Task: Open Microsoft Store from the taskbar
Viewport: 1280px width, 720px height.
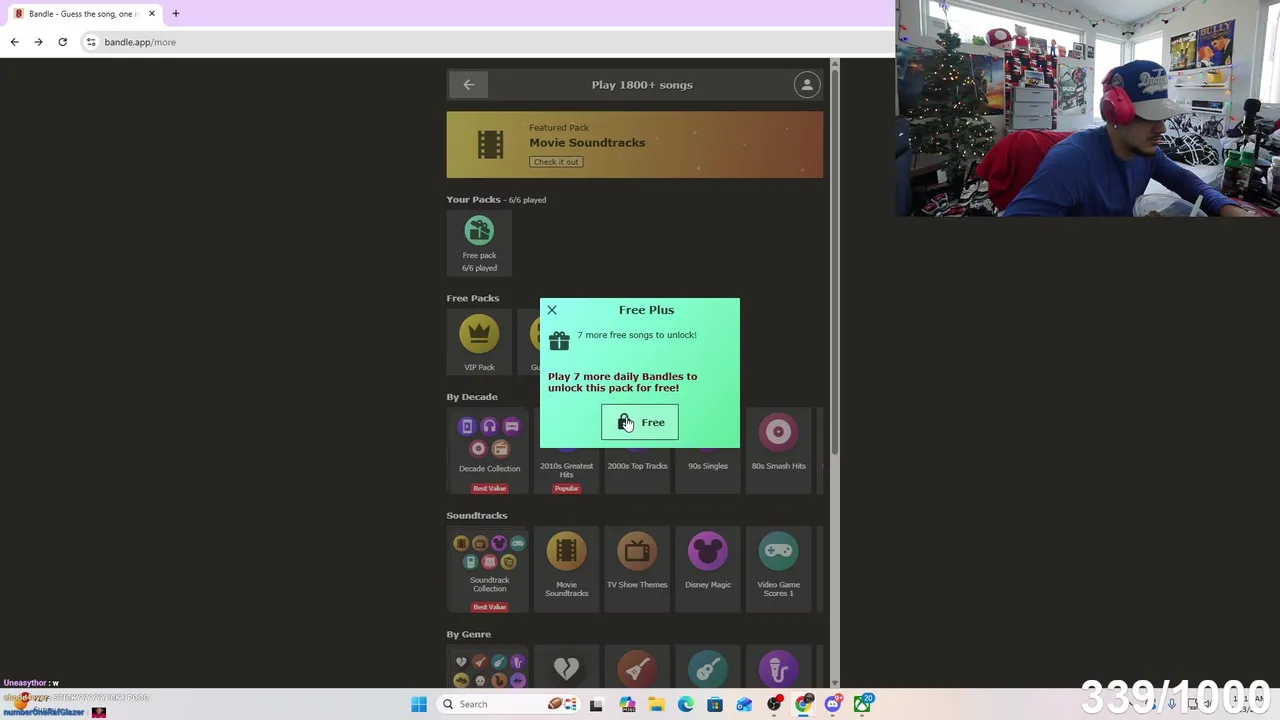Action: pyautogui.click(x=715, y=704)
